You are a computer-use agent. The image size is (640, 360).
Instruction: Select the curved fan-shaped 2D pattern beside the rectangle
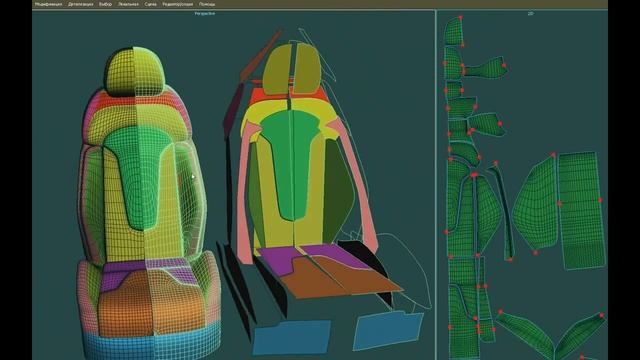[536, 204]
